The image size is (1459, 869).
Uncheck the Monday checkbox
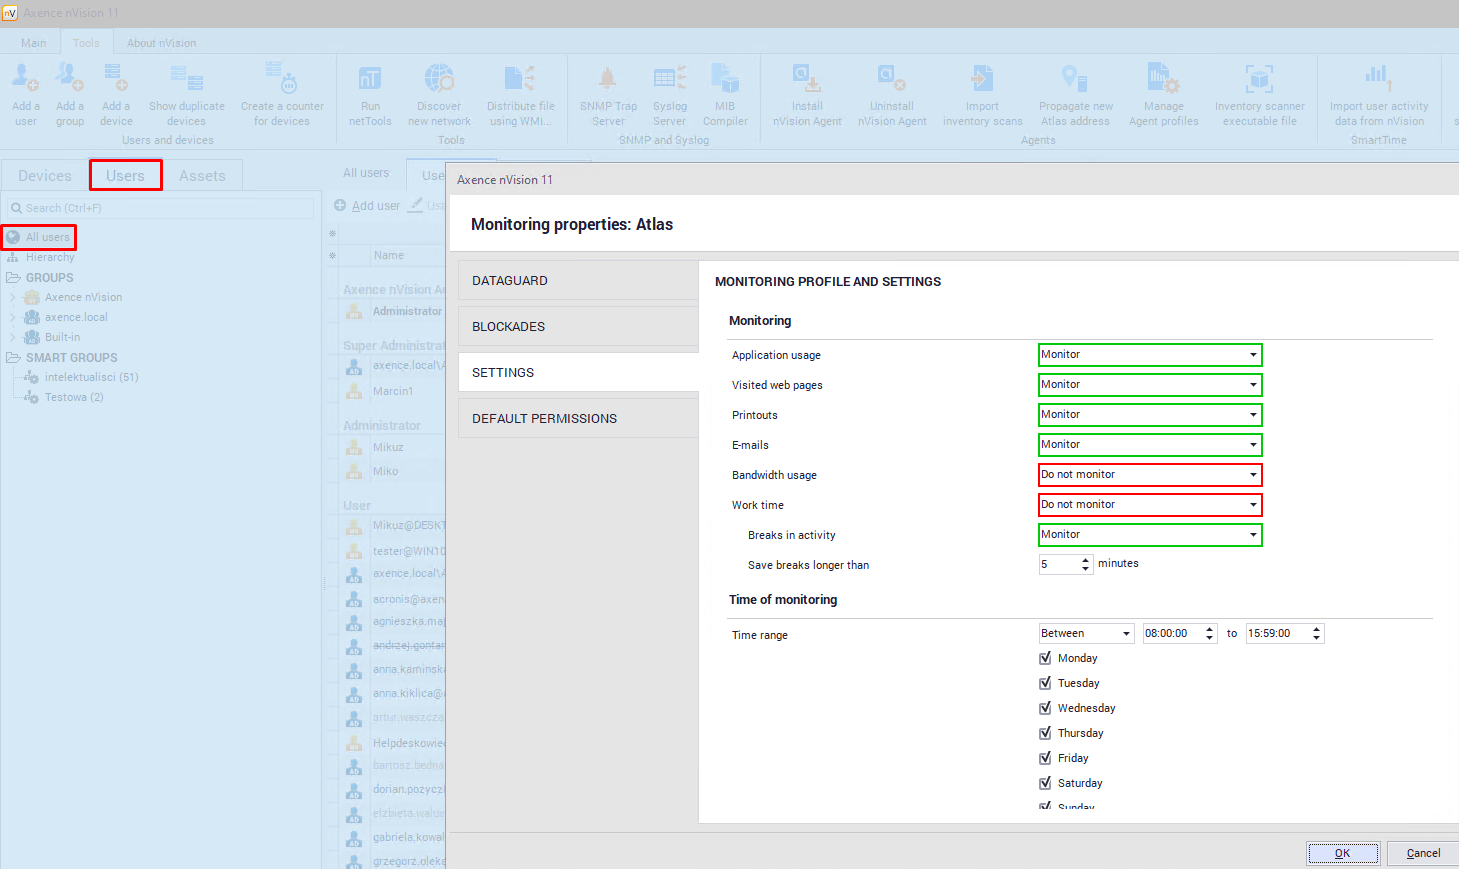point(1045,658)
